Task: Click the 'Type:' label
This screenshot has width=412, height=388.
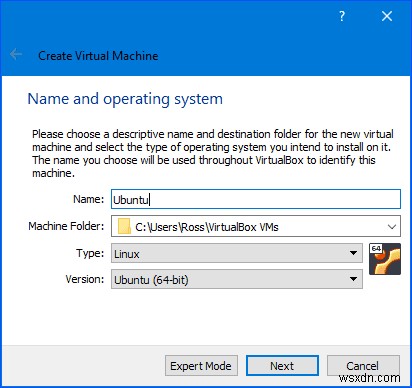Action: (x=90, y=253)
